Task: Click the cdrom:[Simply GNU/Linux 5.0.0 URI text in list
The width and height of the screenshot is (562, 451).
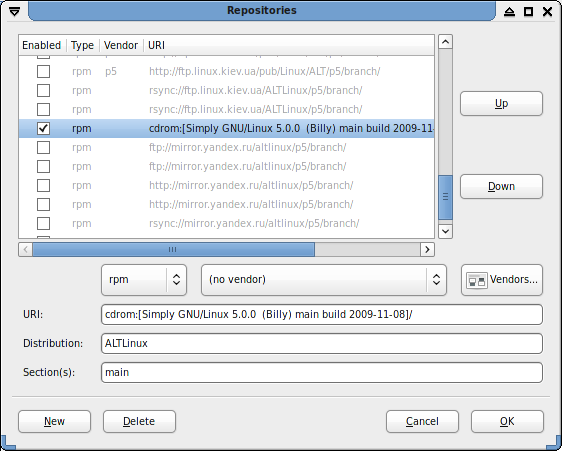Action: (291, 128)
